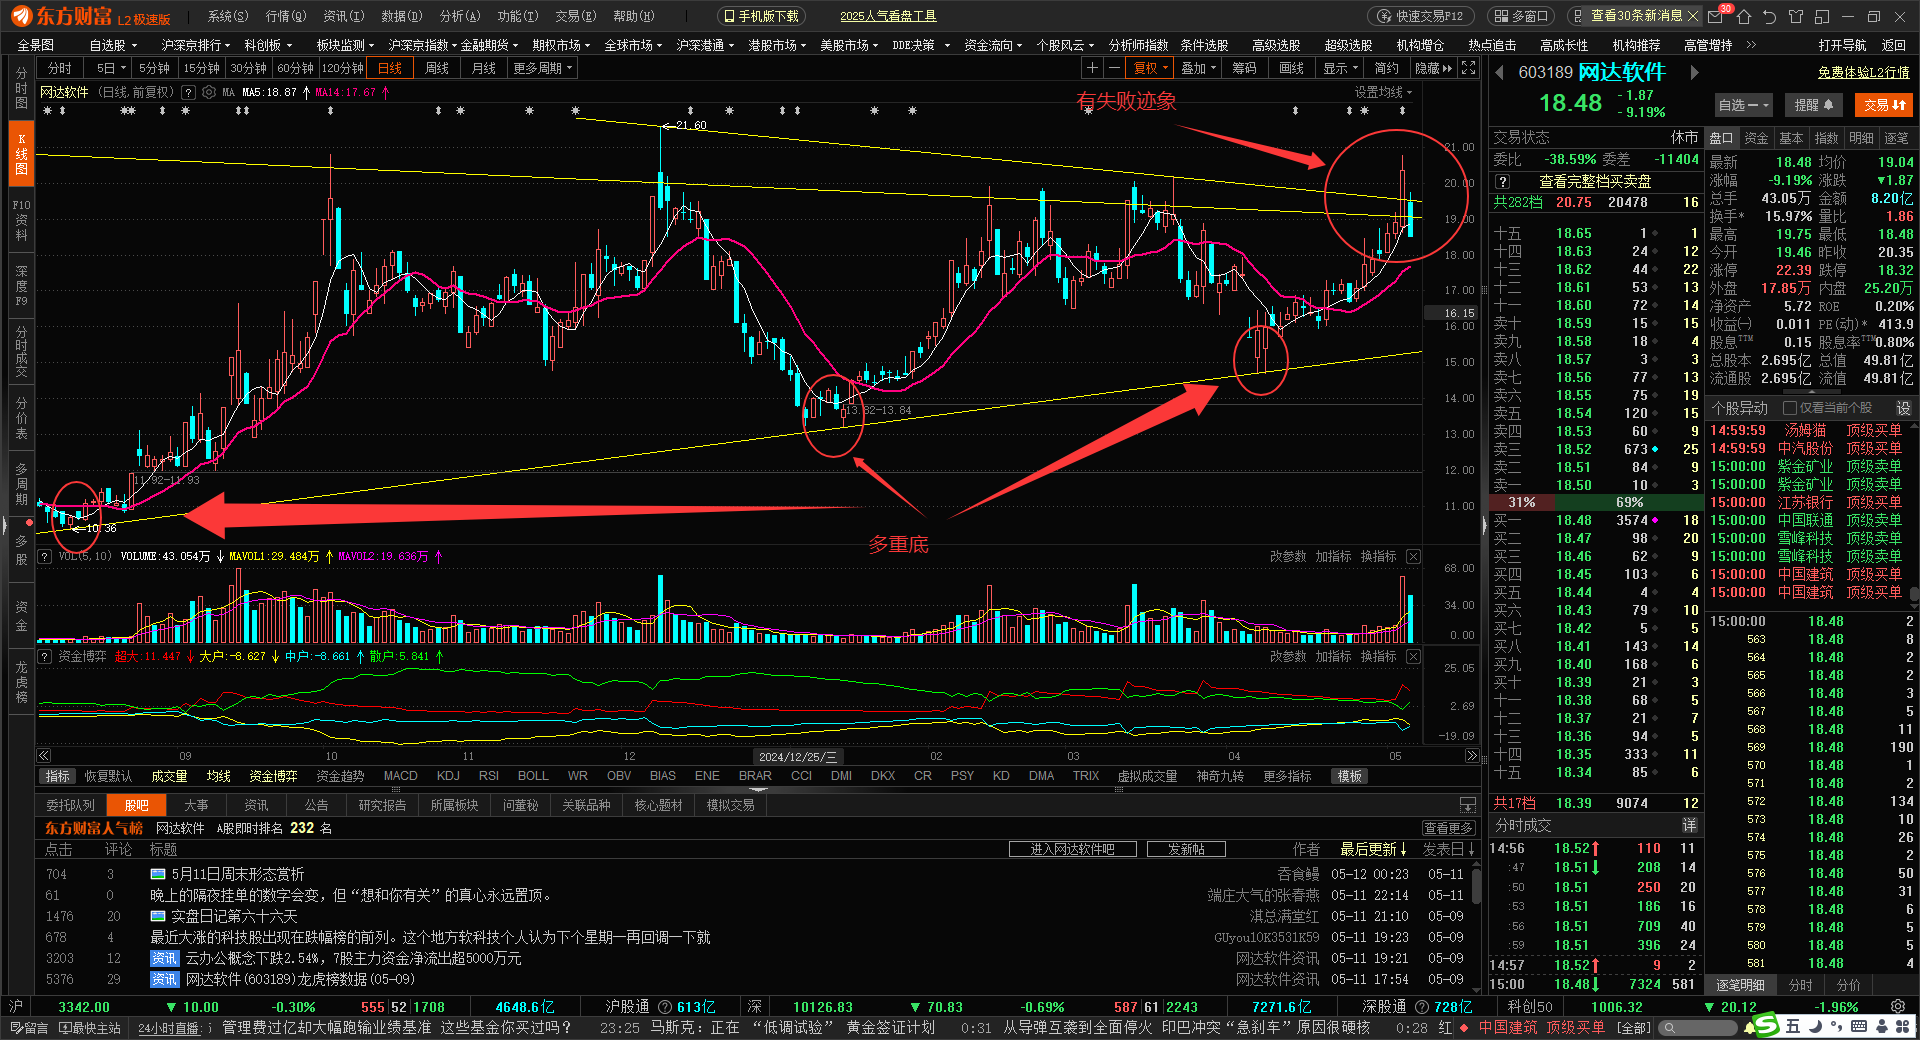Zoom in chart with plus button

[1092, 68]
